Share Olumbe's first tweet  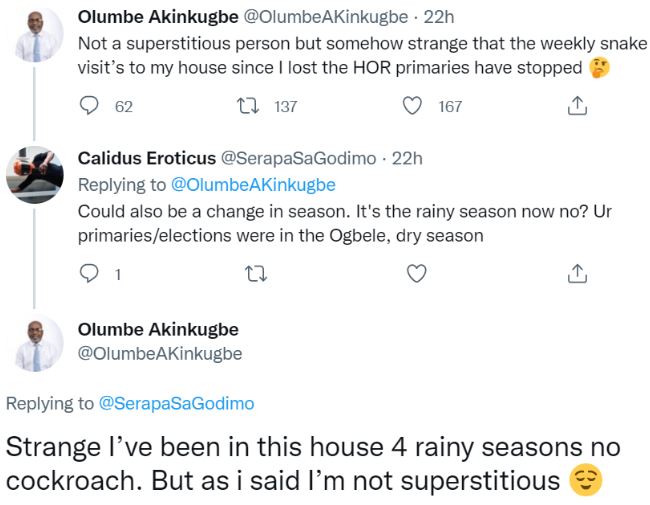pyautogui.click(x=576, y=106)
